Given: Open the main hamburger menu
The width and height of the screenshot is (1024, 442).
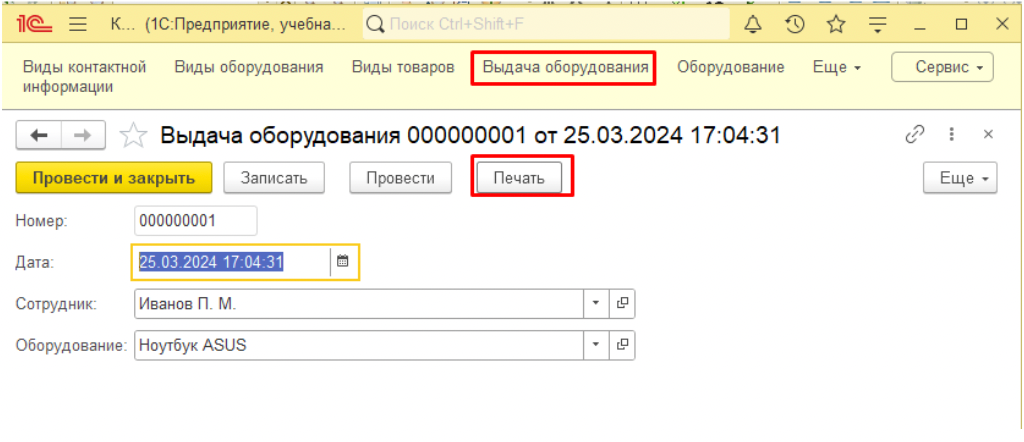Looking at the screenshot, I should point(78,25).
